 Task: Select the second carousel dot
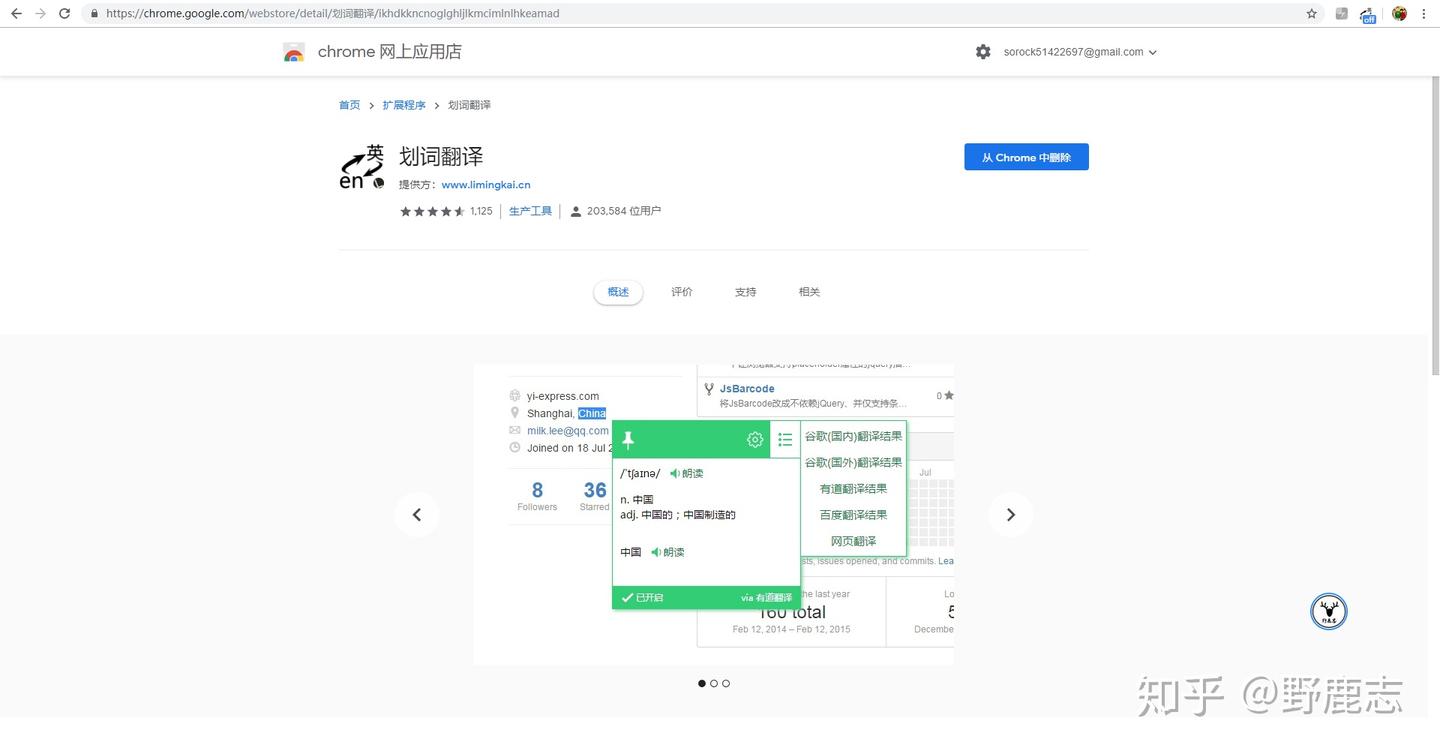coord(714,684)
